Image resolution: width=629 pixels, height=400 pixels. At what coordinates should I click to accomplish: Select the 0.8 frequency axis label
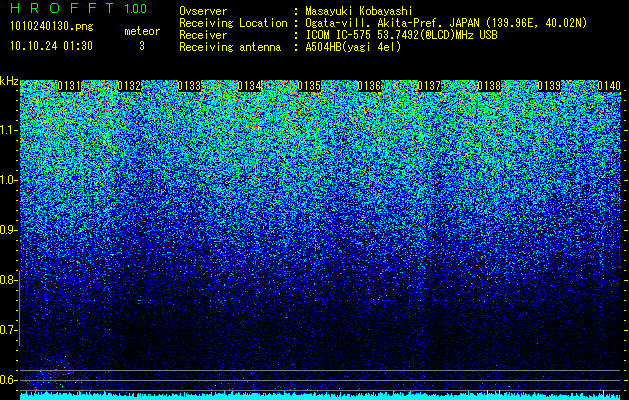coord(8,280)
